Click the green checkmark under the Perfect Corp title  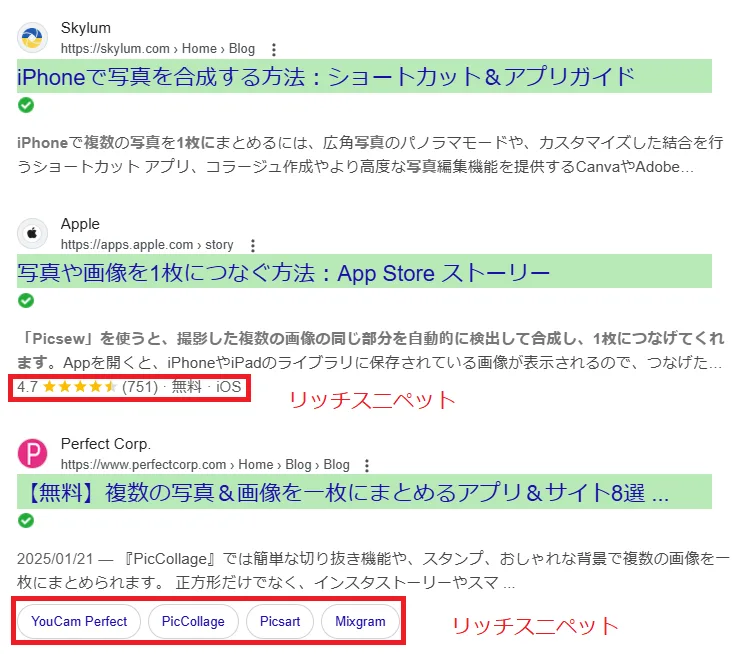point(26,520)
